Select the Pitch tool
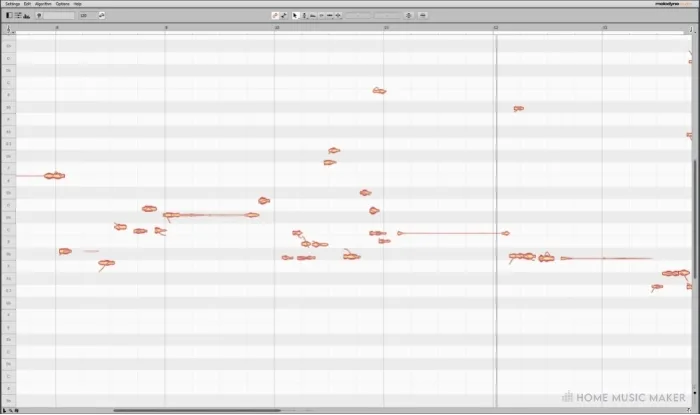 click(x=304, y=16)
